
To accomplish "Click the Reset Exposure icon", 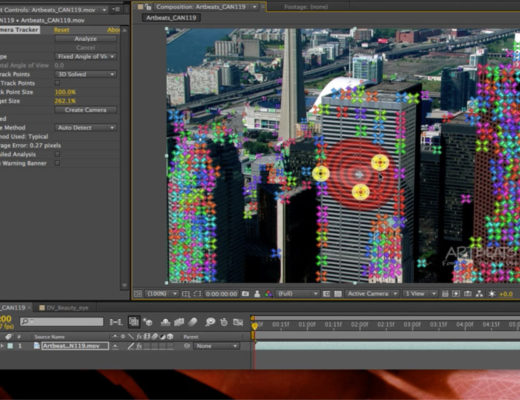I will (x=492, y=294).
